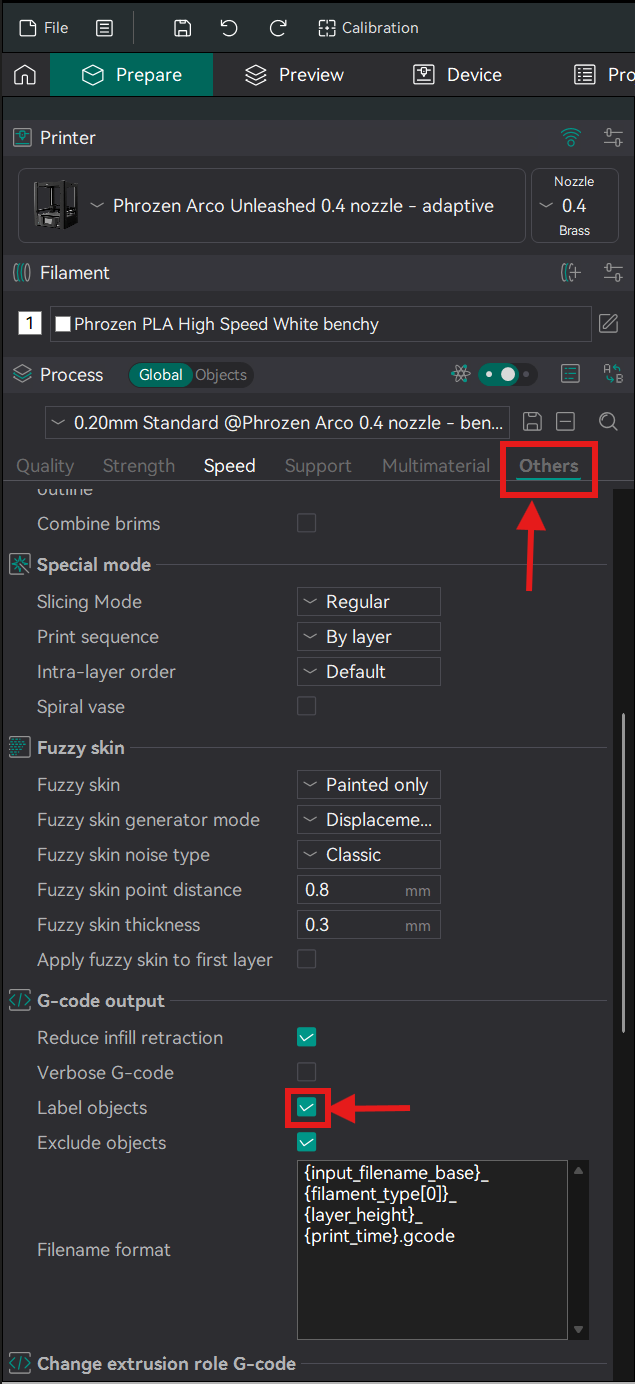Open the Nozzle 0.4 size dropdown
The height and width of the screenshot is (1384, 635).
click(x=574, y=206)
